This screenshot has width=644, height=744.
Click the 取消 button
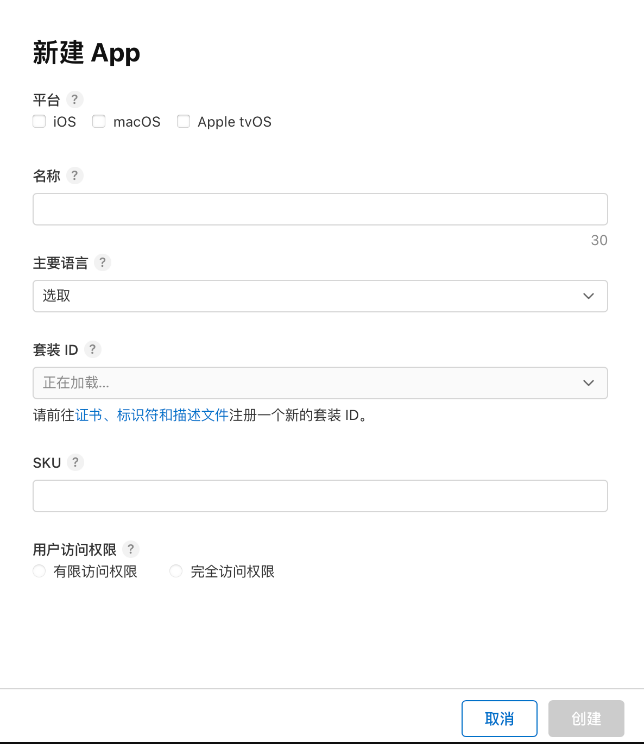pos(499,718)
